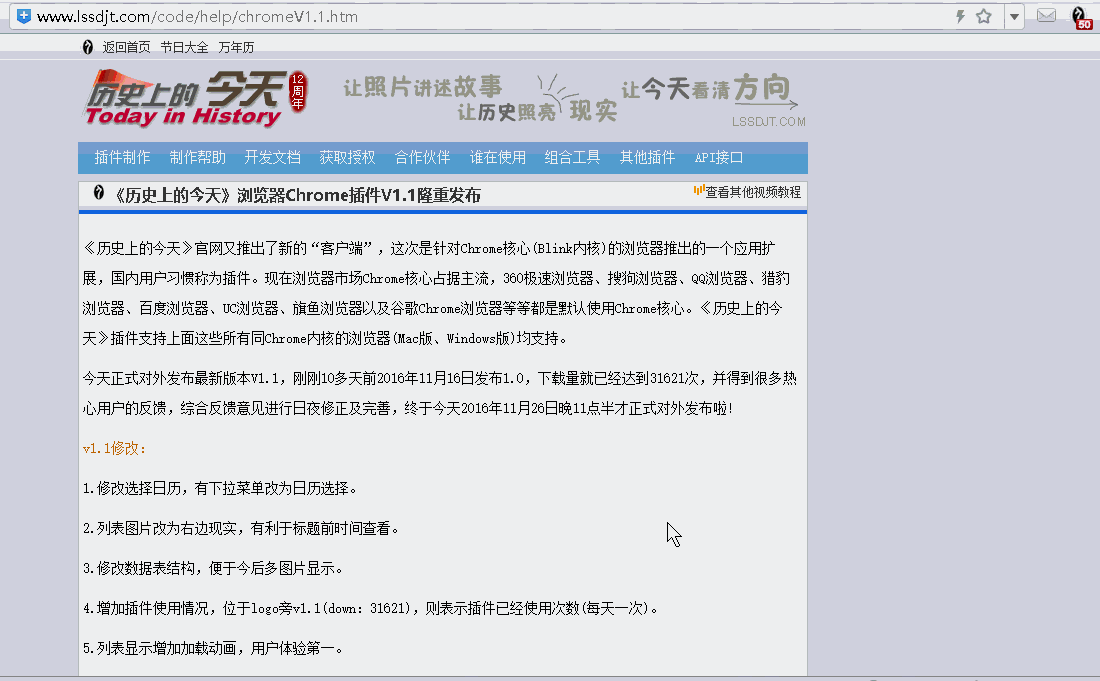
Task: Open the 获取授权 menu item
Action: pyautogui.click(x=348, y=157)
